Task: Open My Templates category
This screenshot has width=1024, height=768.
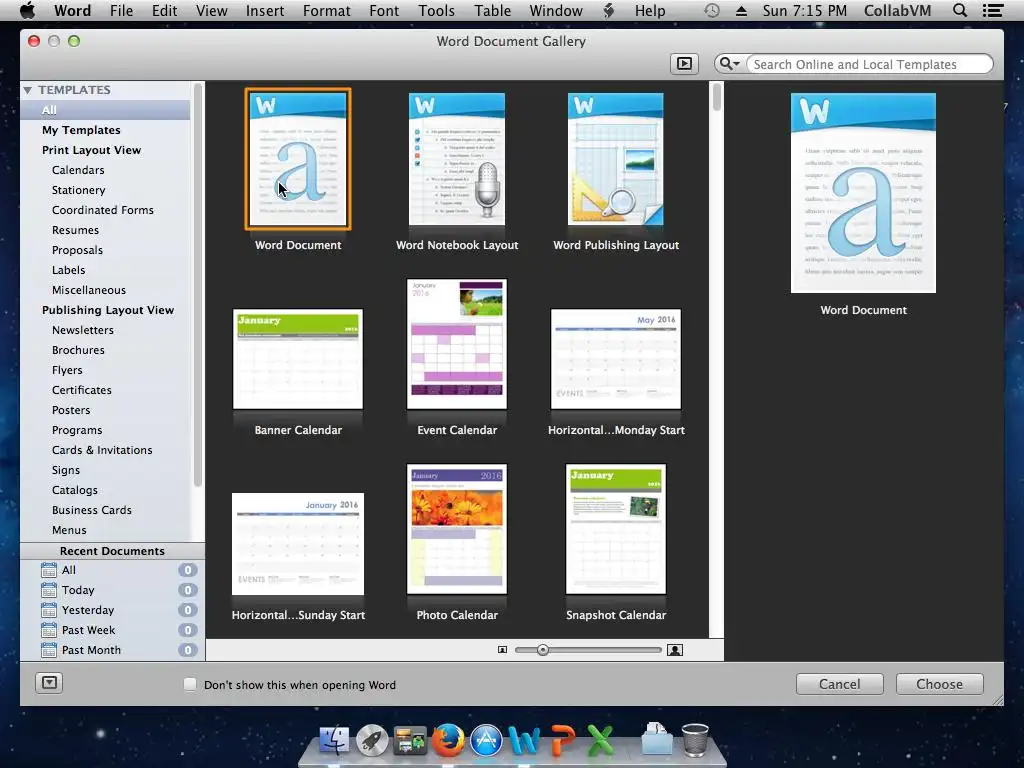Action: point(81,130)
